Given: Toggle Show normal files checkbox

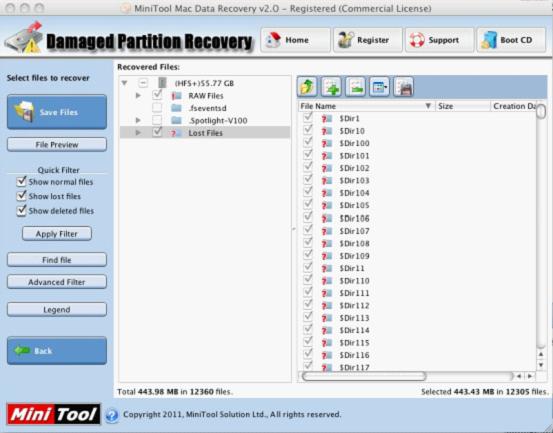Looking at the screenshot, I should (x=21, y=182).
